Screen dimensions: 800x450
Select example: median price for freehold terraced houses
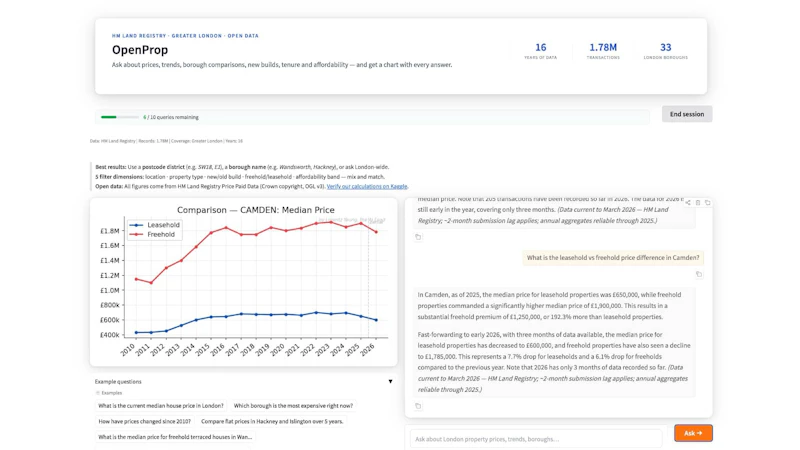click(175, 437)
